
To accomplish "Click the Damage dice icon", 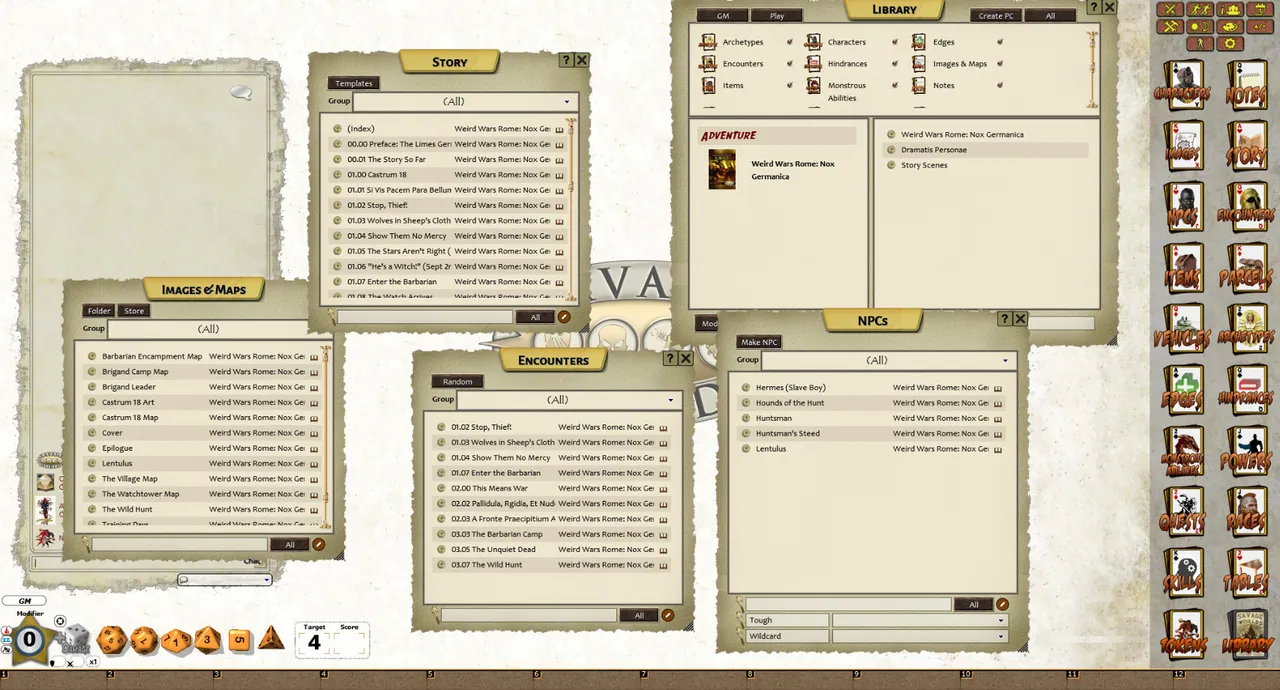I will pyautogui.click(x=76, y=640).
